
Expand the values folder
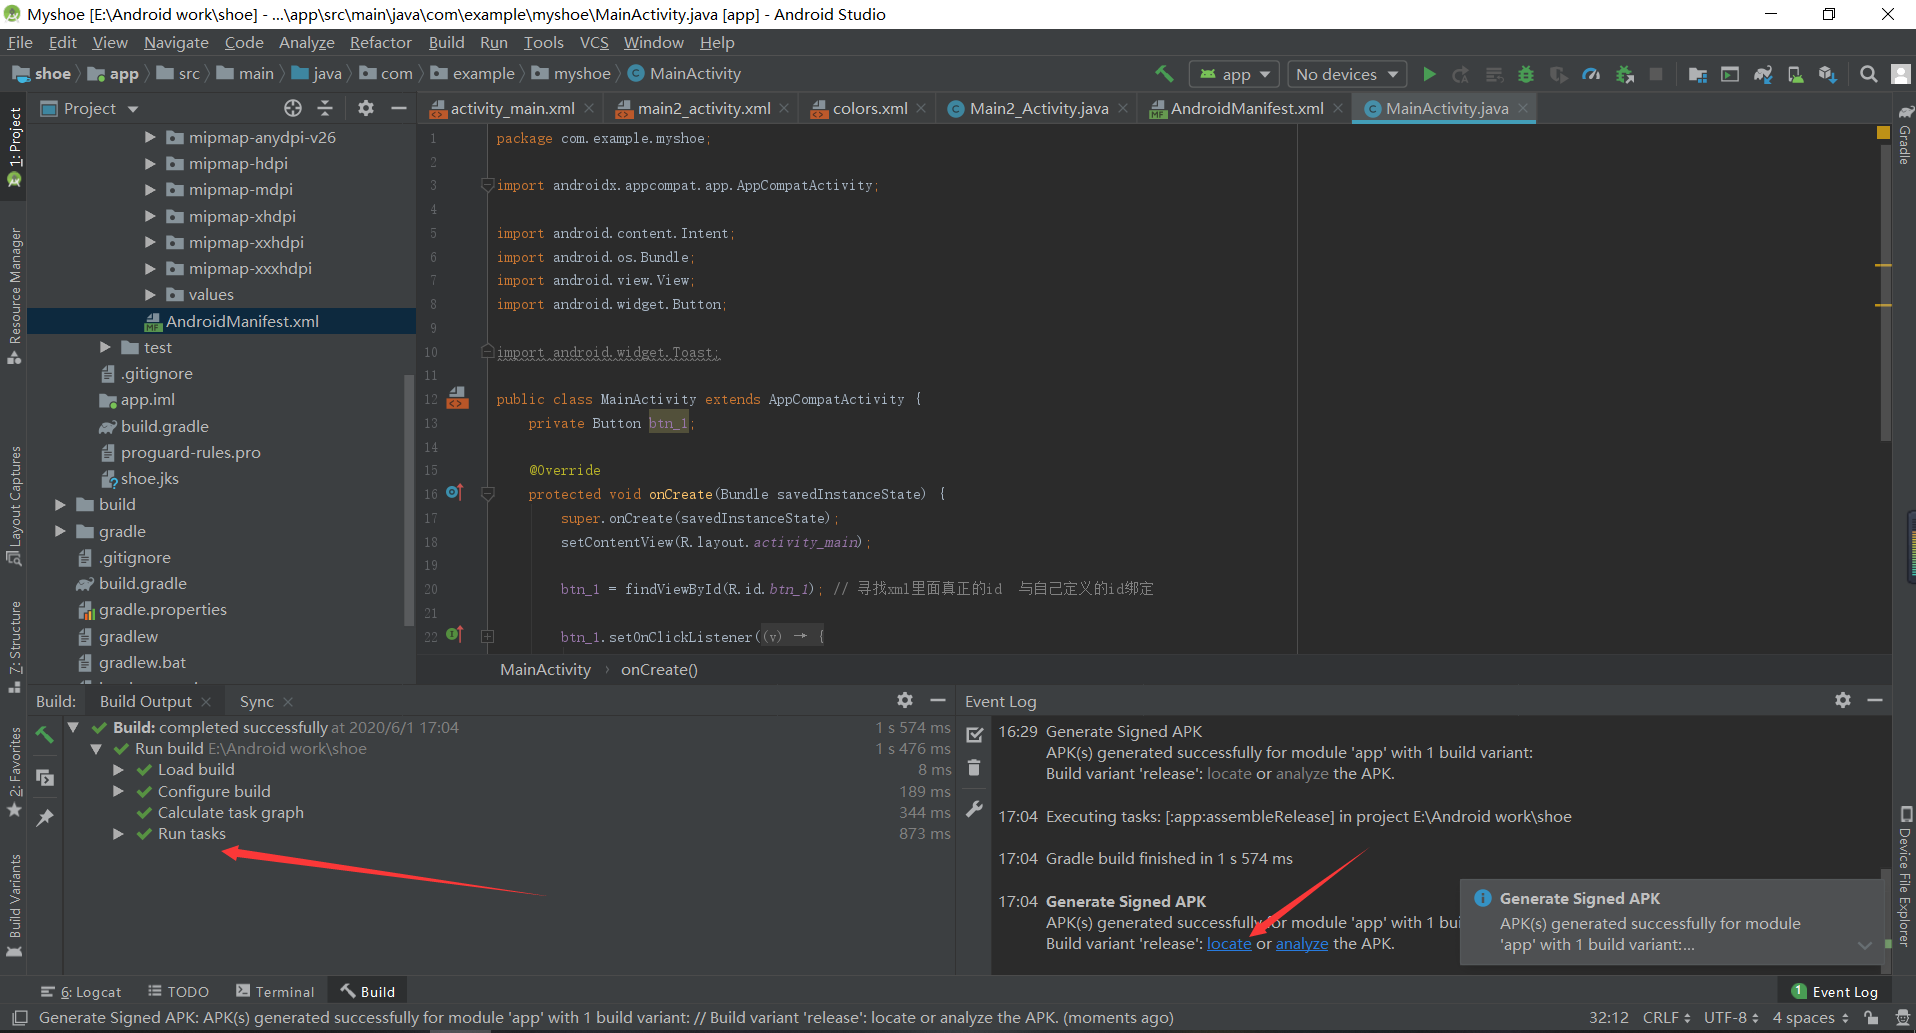coord(150,294)
